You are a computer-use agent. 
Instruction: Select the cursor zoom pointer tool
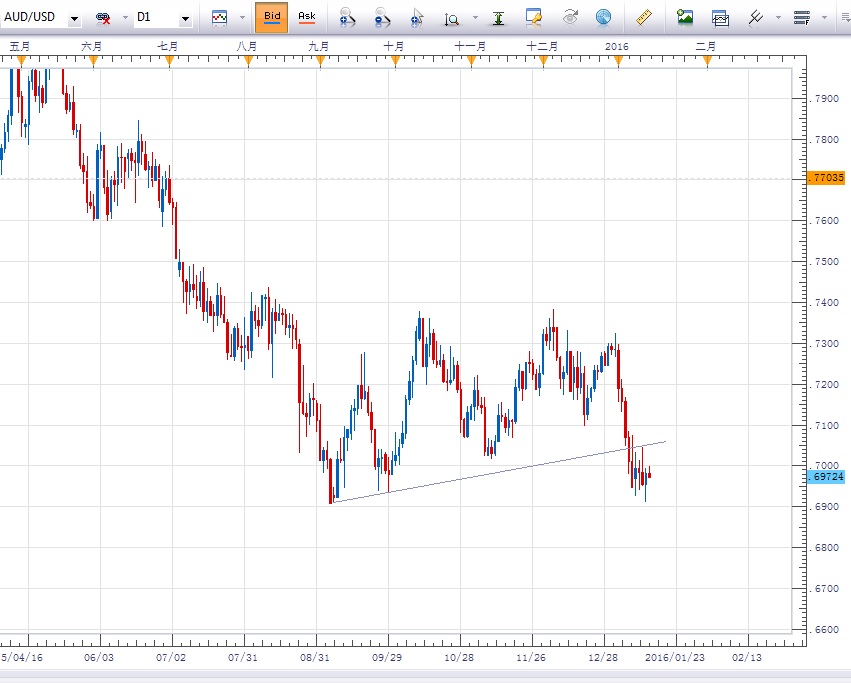pyautogui.click(x=417, y=18)
